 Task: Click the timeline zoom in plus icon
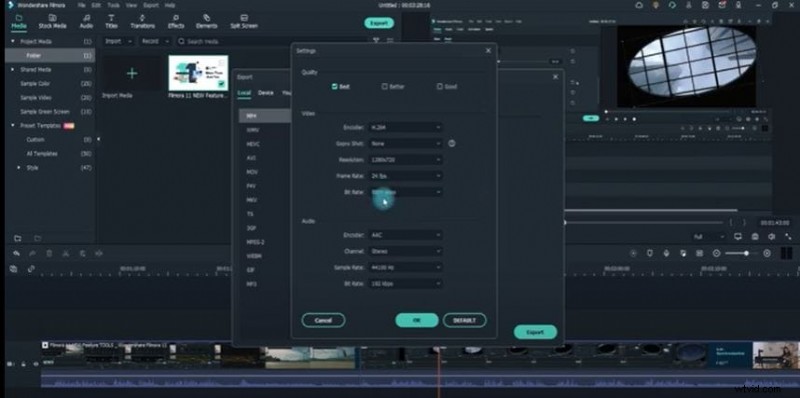tap(767, 253)
